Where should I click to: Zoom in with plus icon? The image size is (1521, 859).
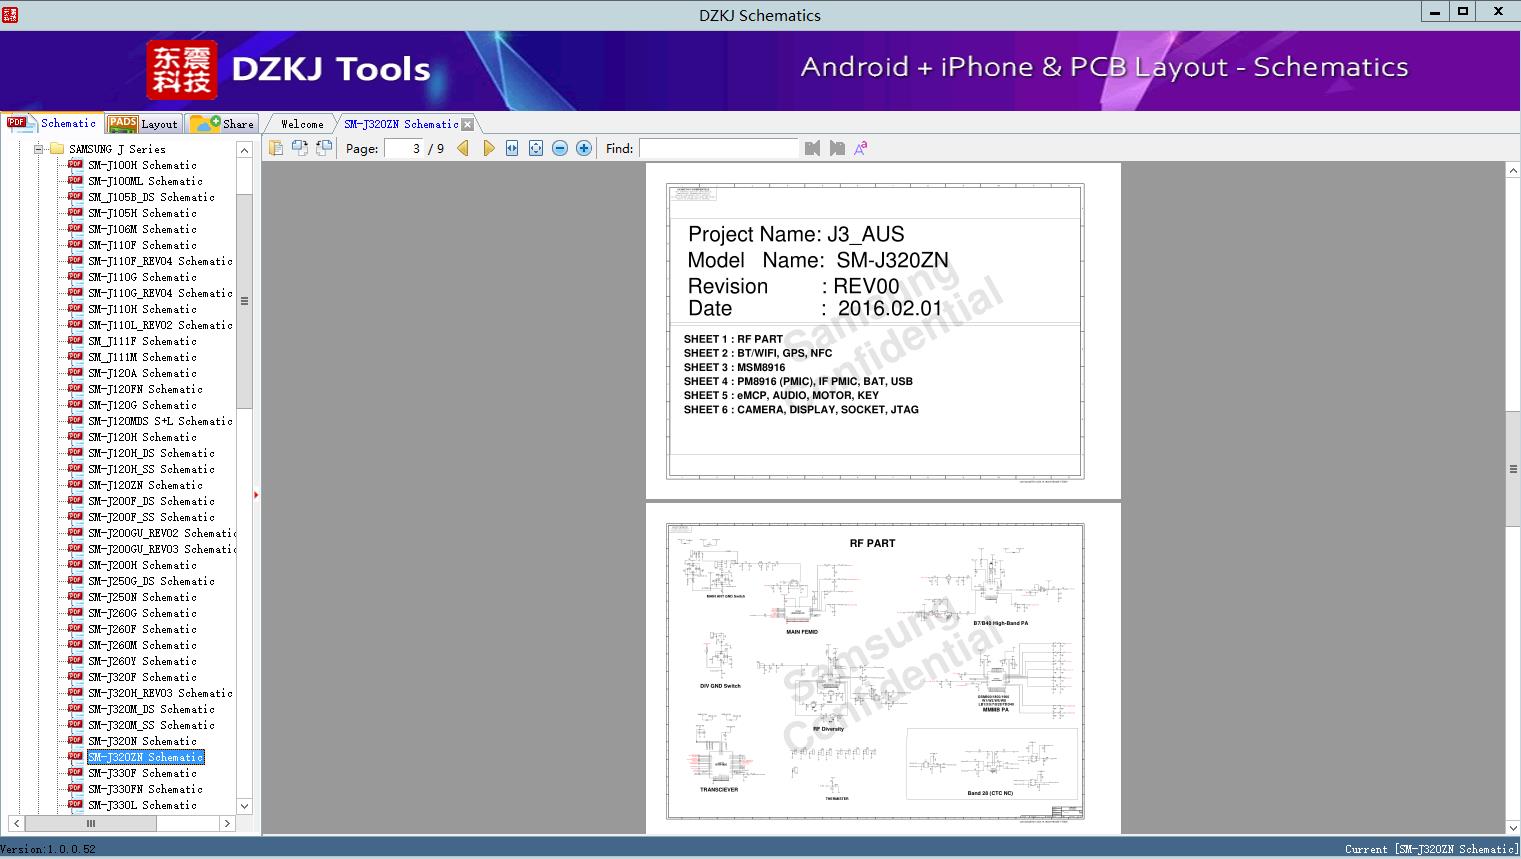click(584, 148)
